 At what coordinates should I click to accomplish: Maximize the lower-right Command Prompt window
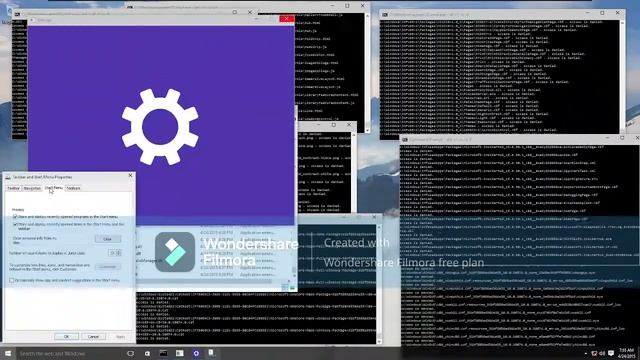622,138
